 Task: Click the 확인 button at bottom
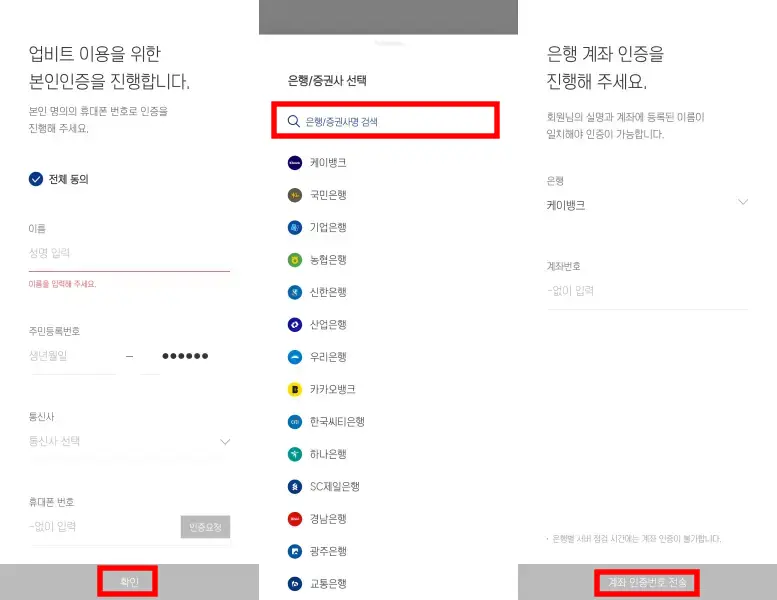point(129,582)
